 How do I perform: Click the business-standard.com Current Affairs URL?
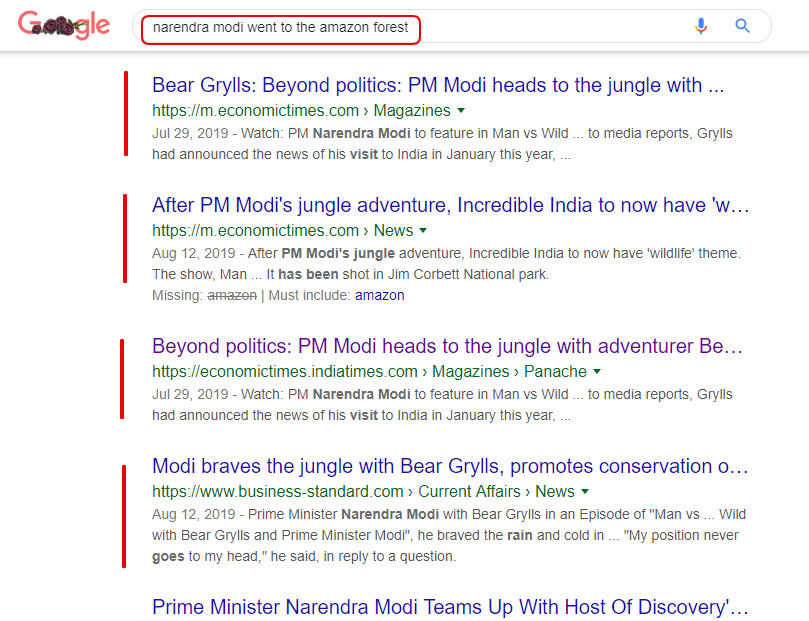pos(363,492)
